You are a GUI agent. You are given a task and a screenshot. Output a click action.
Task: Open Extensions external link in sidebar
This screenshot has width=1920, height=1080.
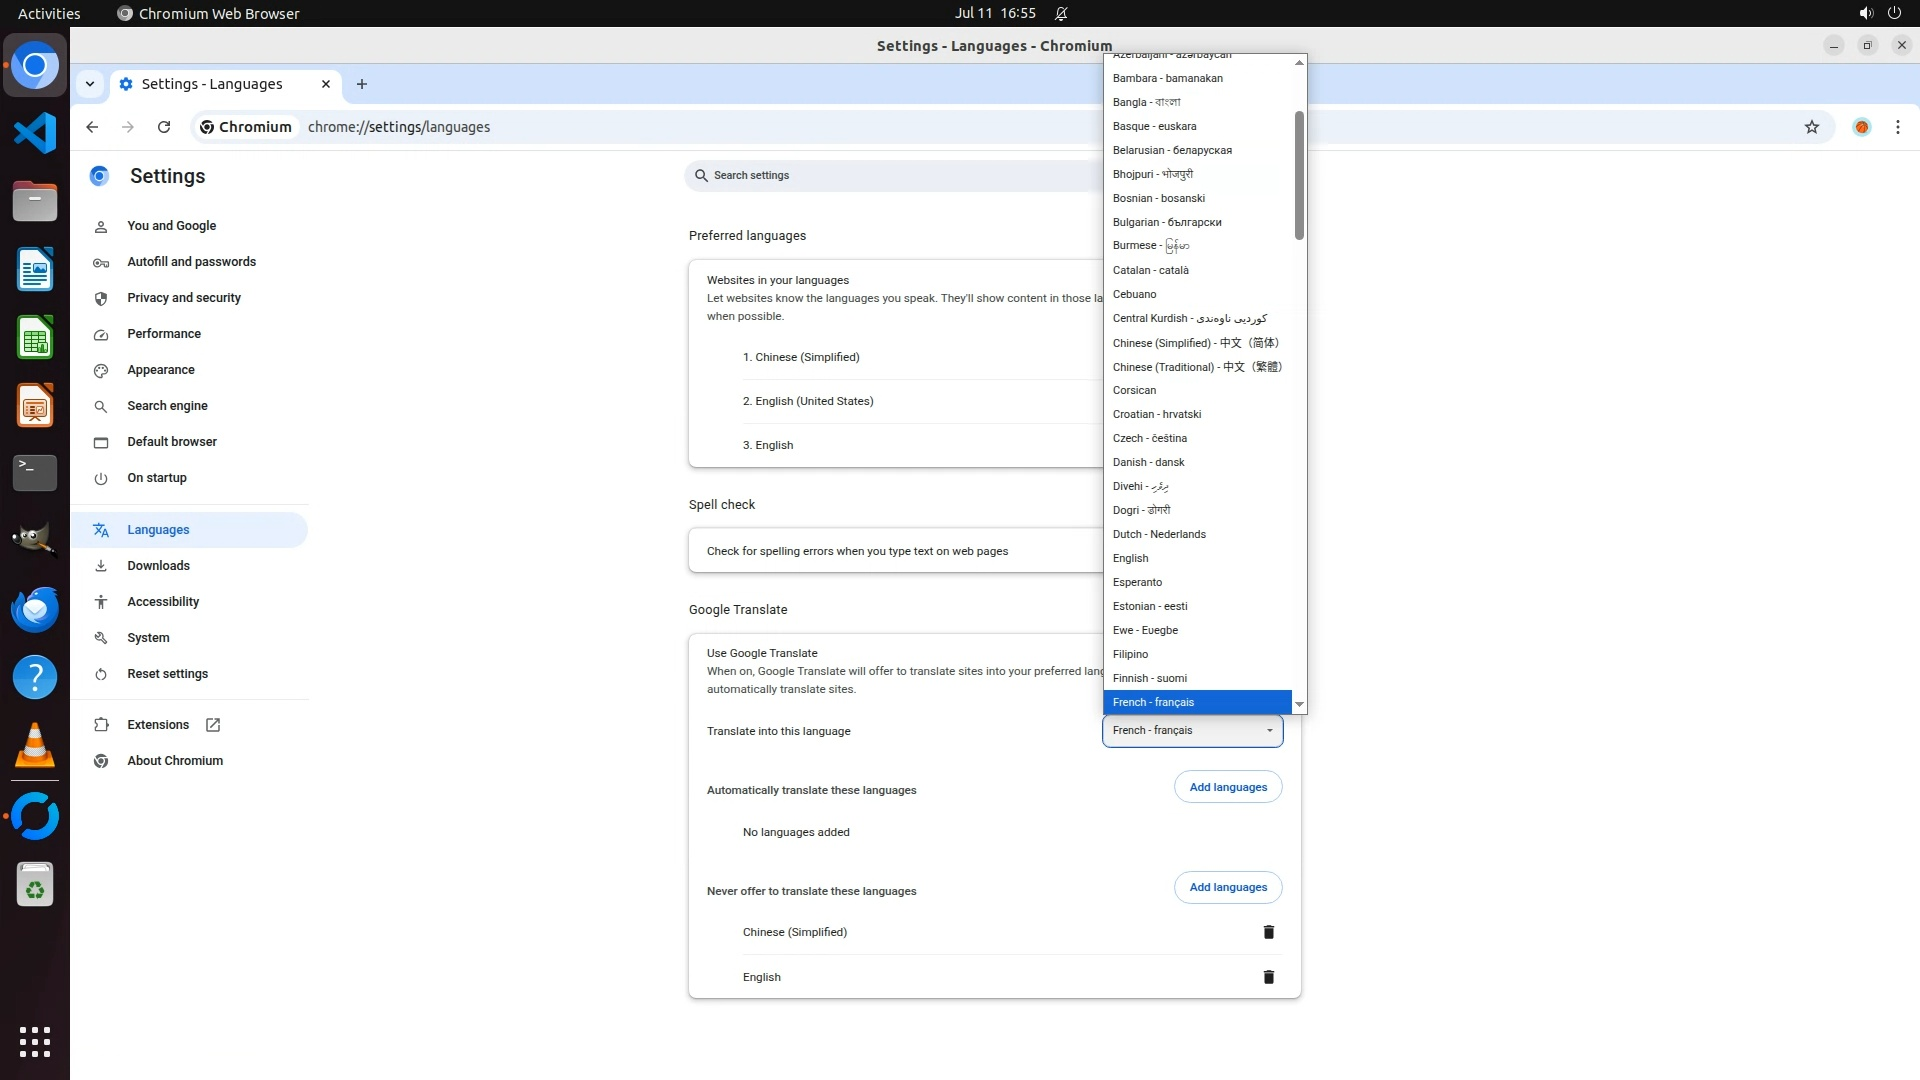(x=157, y=725)
